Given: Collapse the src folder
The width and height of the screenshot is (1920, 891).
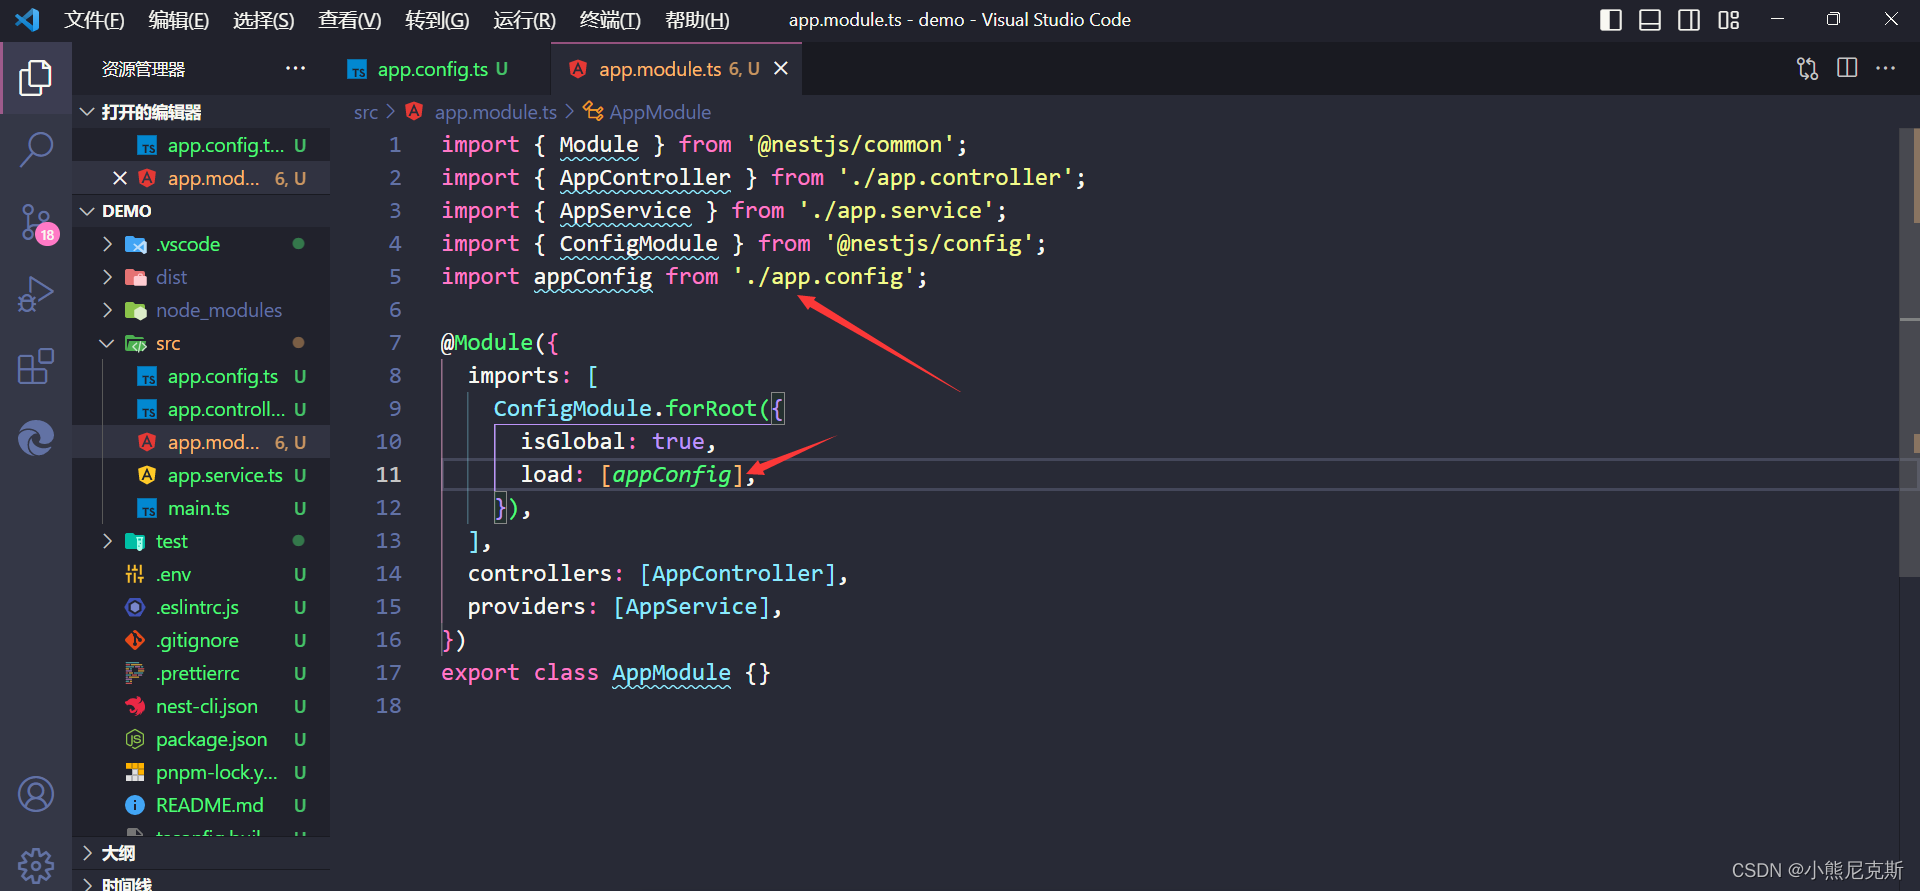Looking at the screenshot, I should (x=201, y=343).
